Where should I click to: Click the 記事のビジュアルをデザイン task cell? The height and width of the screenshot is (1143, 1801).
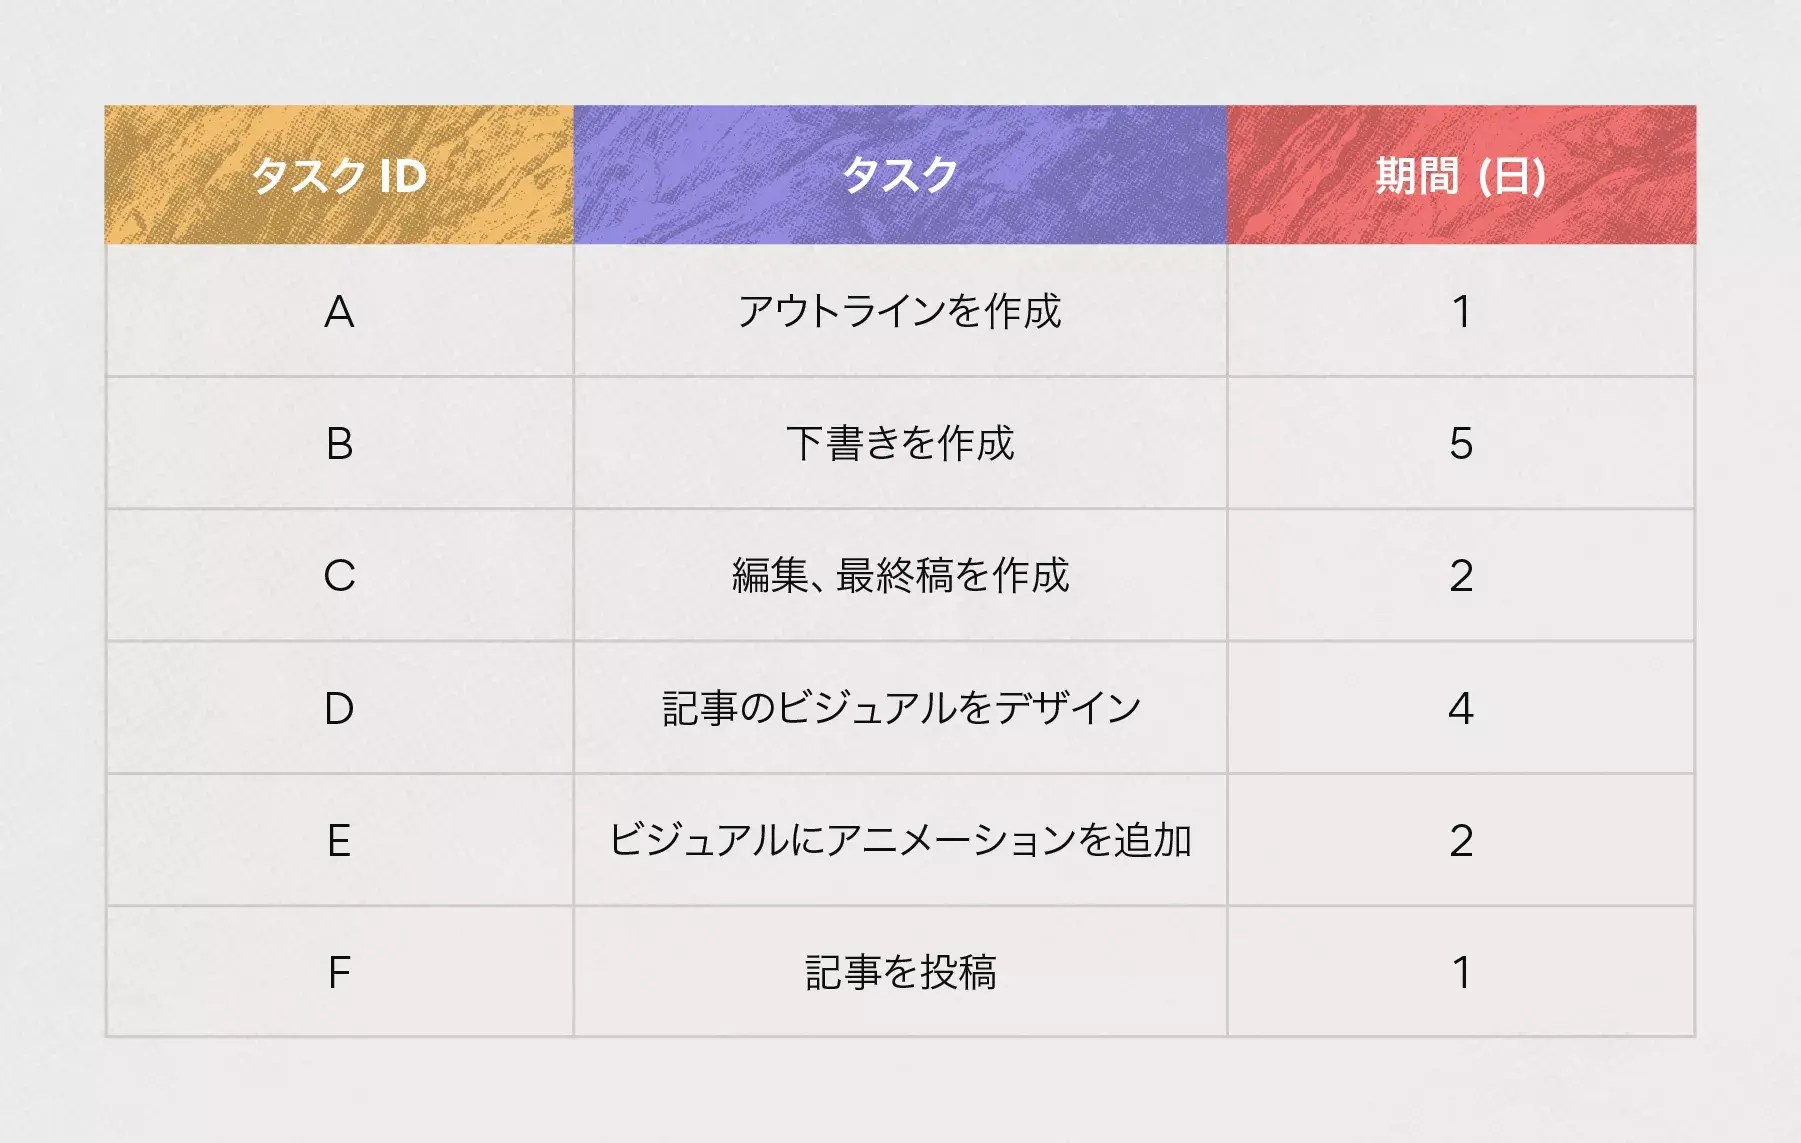[900, 708]
